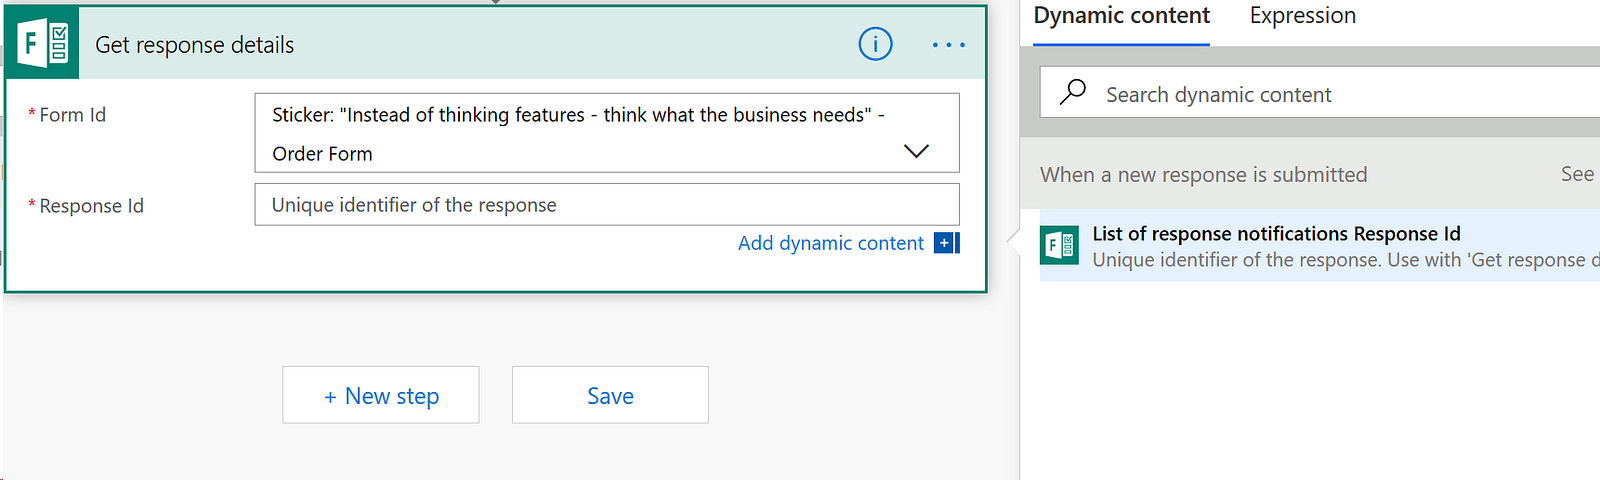This screenshot has width=1600, height=480.
Task: Click the Add dynamic content link
Action: click(830, 243)
